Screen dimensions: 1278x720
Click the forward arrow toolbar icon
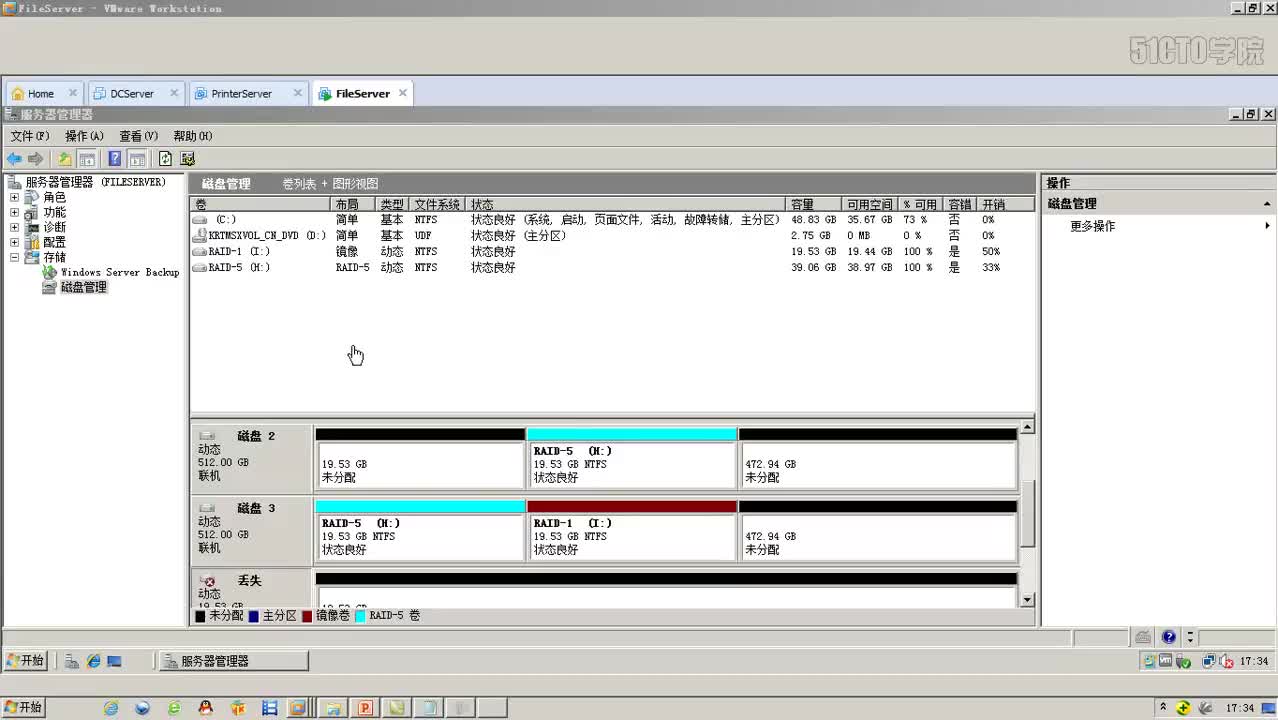(36, 159)
